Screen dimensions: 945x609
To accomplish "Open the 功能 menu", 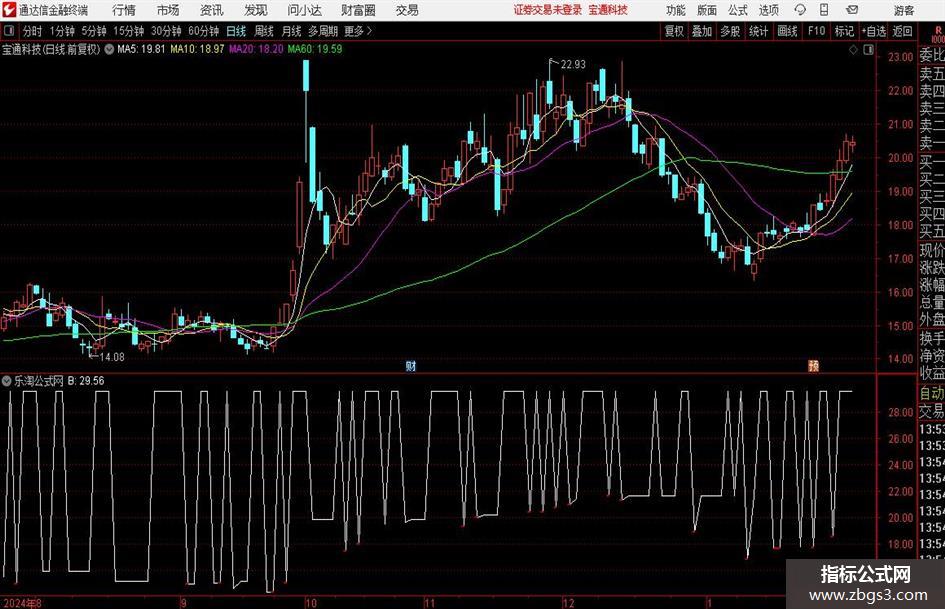I will click(676, 10).
